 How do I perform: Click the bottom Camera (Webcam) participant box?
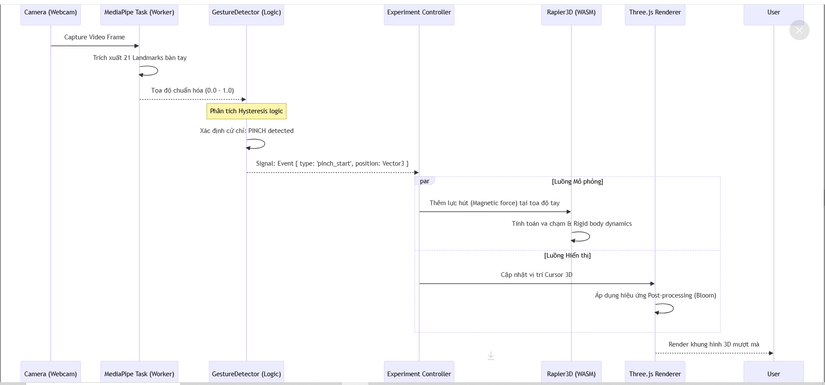51,371
